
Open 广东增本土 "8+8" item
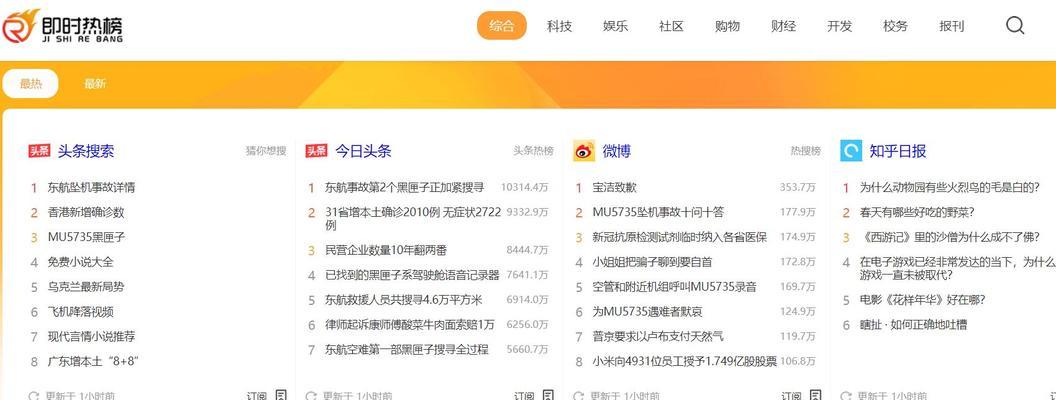[93, 362]
